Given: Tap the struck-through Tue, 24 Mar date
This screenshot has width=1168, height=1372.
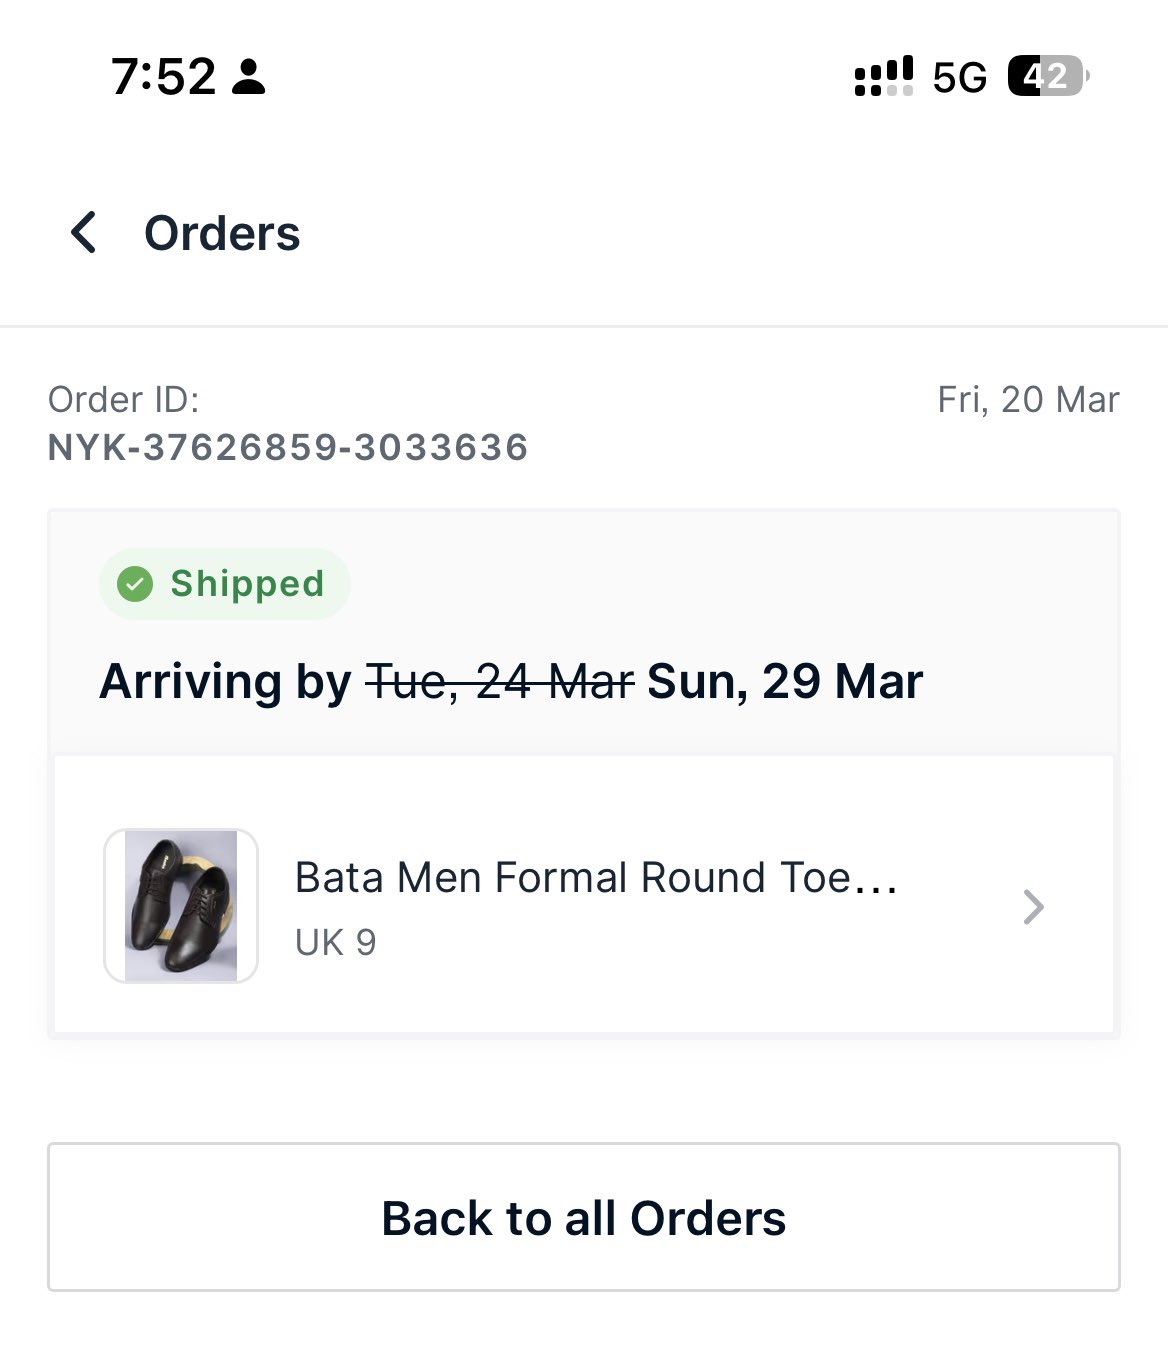Looking at the screenshot, I should (500, 682).
